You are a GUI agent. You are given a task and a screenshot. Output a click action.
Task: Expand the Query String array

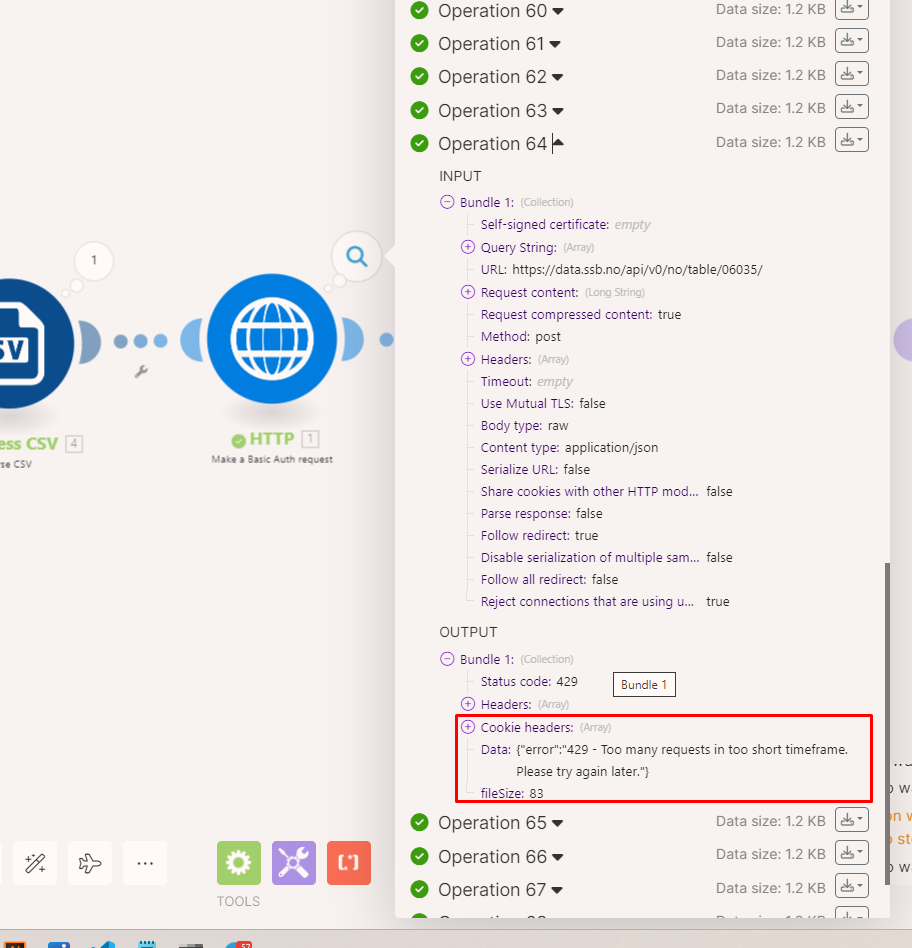[466, 247]
